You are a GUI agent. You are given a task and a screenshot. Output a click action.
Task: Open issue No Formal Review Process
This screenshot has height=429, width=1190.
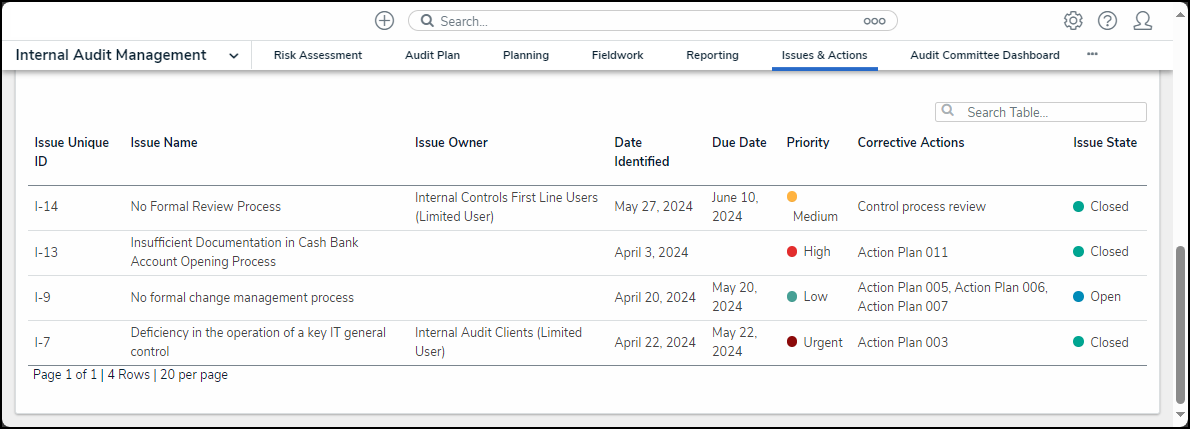tap(205, 207)
